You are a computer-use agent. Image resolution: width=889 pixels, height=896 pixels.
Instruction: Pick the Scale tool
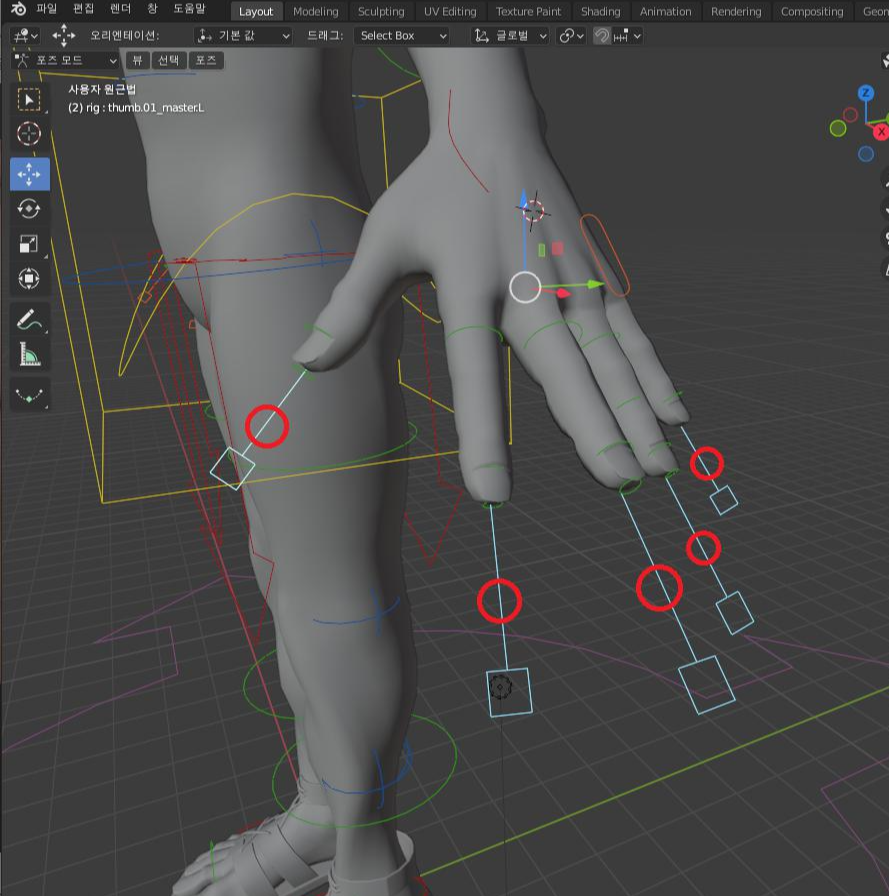coord(29,244)
